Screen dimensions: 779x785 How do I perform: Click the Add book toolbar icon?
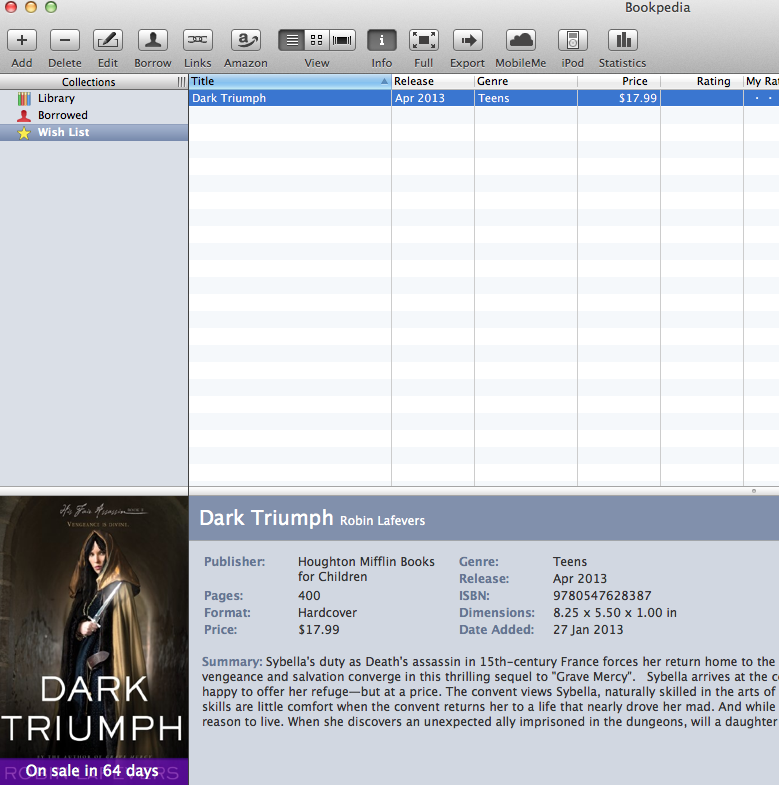click(x=22, y=41)
